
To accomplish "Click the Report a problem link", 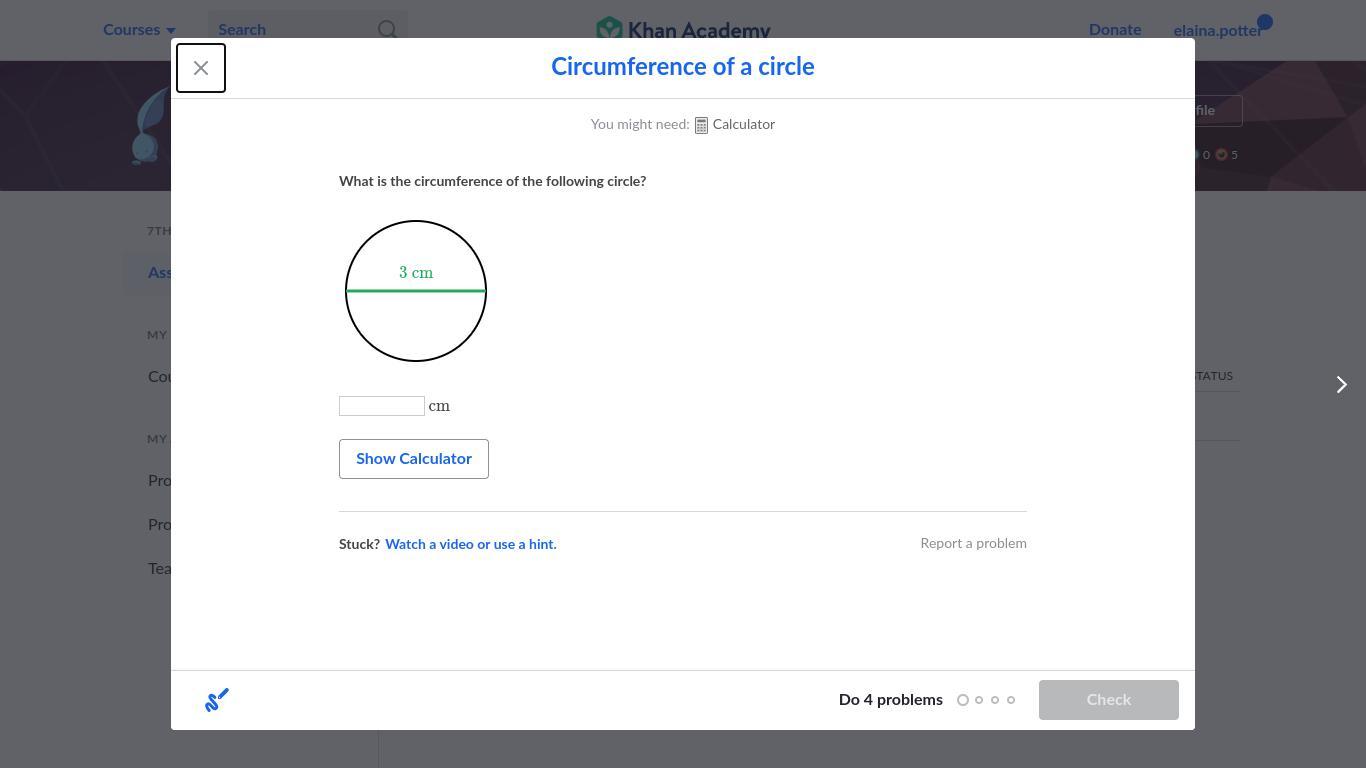I will pyautogui.click(x=973, y=544).
